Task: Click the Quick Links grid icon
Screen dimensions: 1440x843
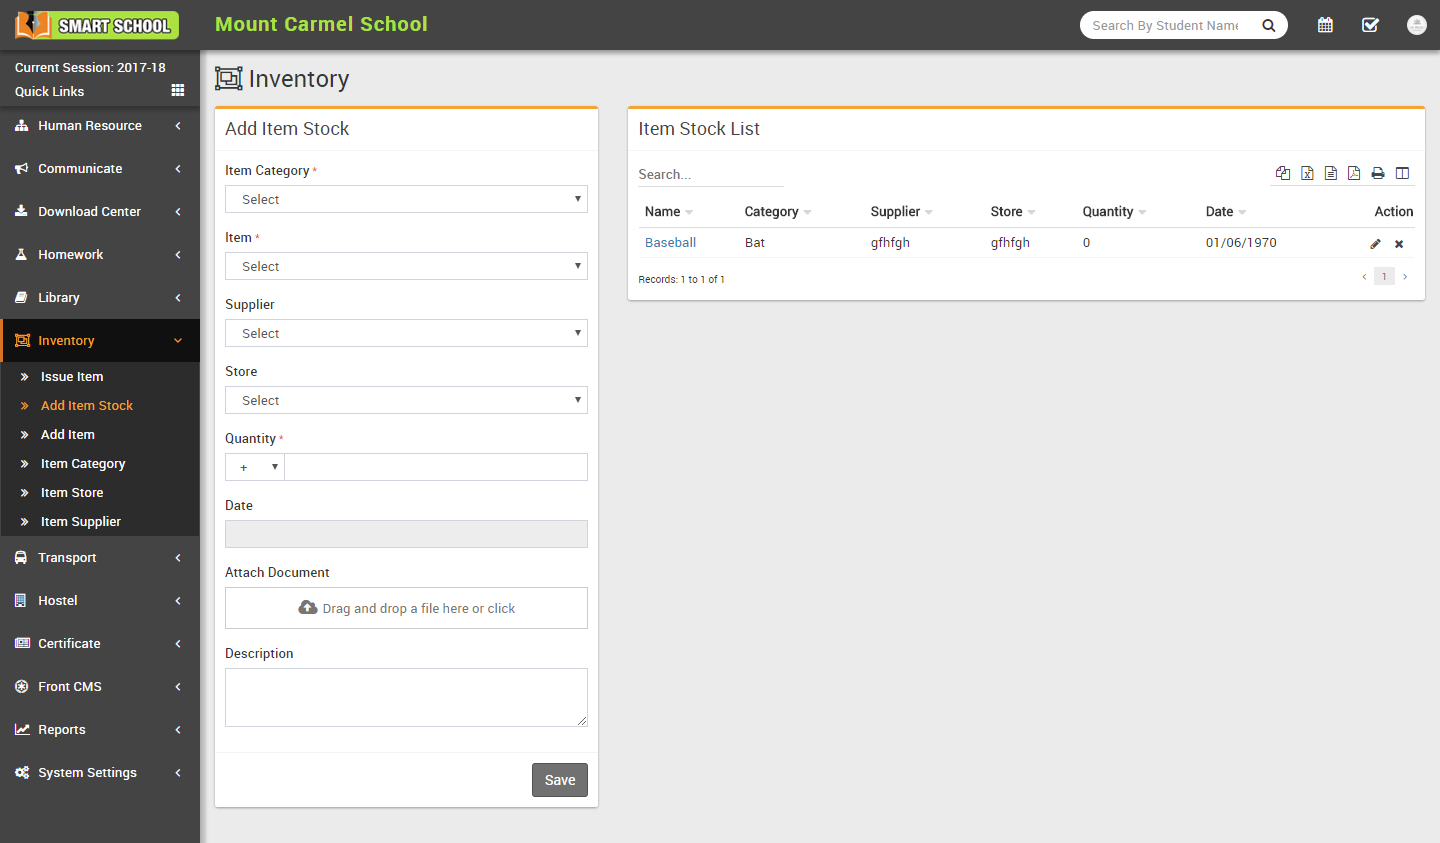Action: tap(178, 90)
